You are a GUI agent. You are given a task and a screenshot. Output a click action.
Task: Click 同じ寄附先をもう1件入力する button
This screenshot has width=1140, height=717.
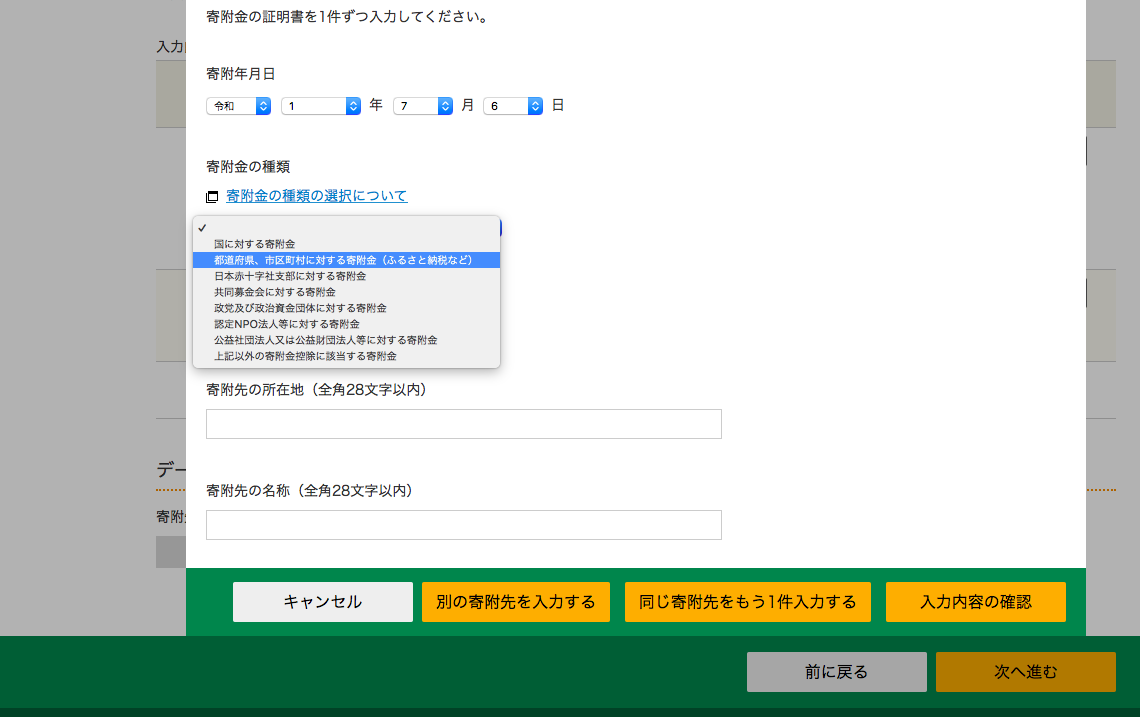tap(747, 601)
